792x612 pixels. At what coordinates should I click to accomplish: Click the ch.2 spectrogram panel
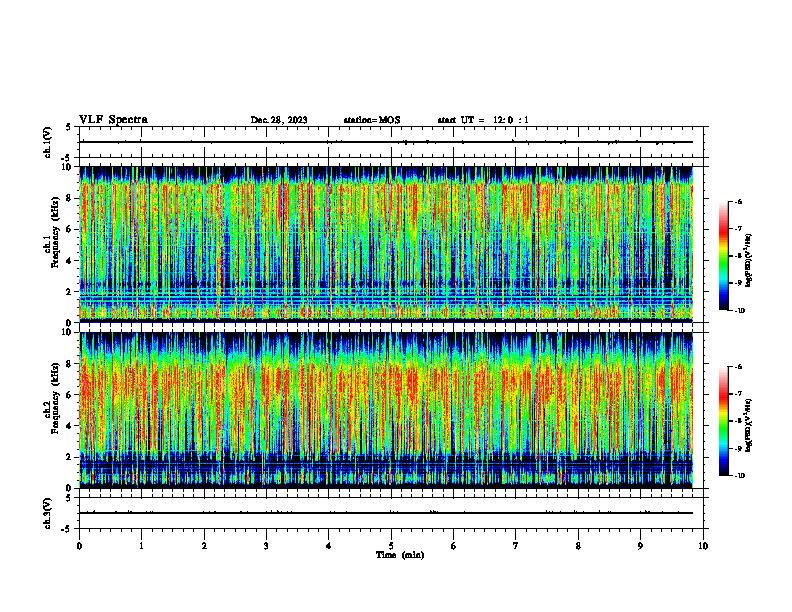(386, 410)
